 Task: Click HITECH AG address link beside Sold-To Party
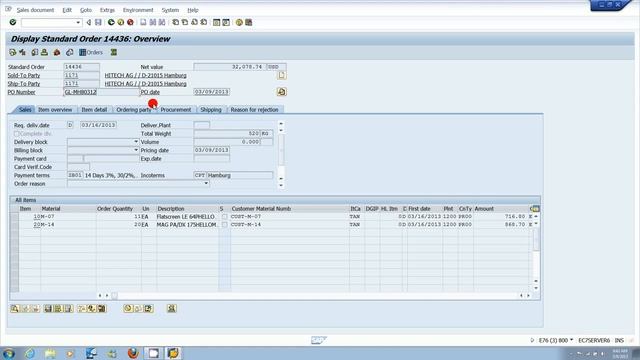[x=145, y=76]
